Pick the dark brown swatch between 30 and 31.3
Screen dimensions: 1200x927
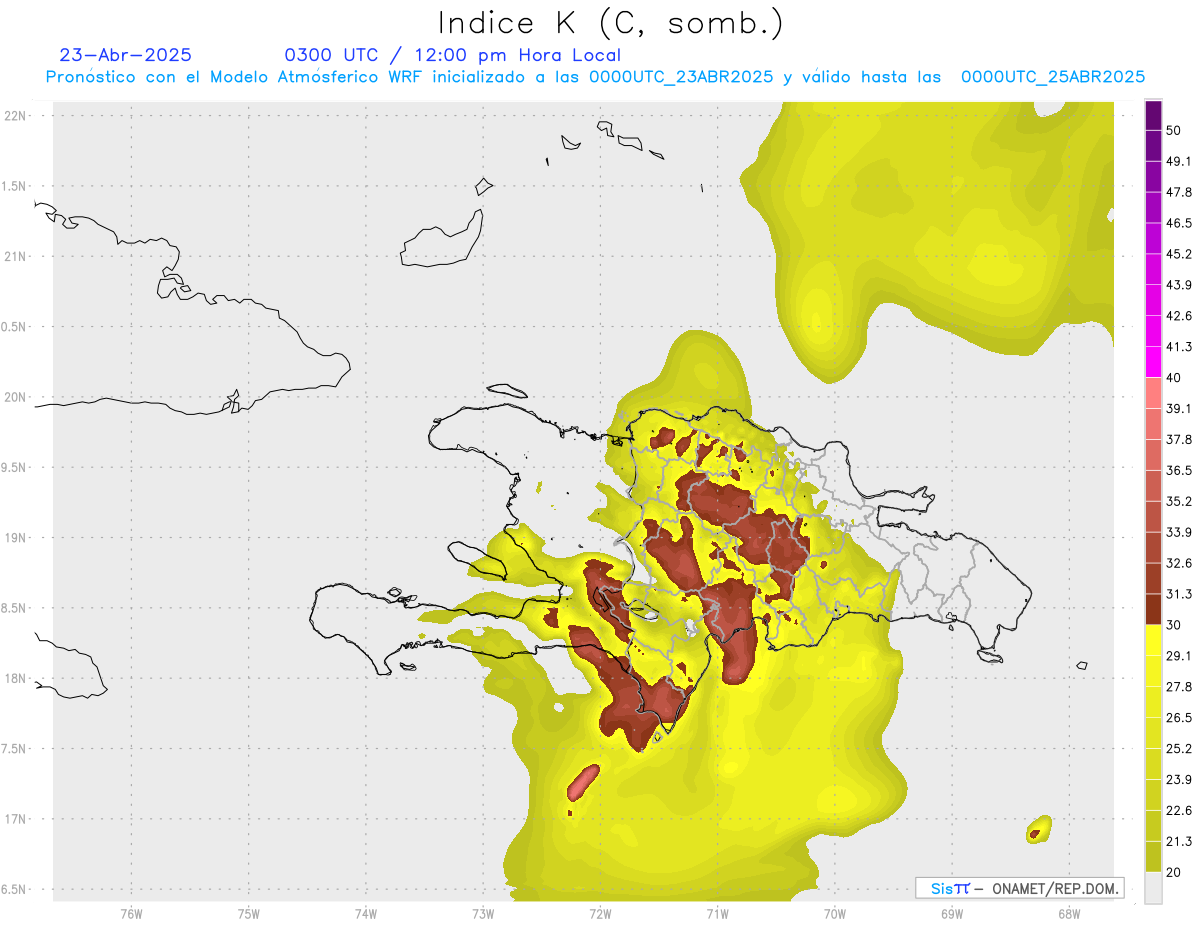click(1153, 609)
